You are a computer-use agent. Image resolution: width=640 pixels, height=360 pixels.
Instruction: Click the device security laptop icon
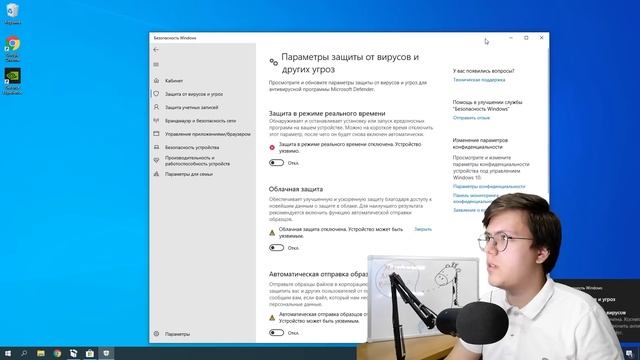[156, 147]
